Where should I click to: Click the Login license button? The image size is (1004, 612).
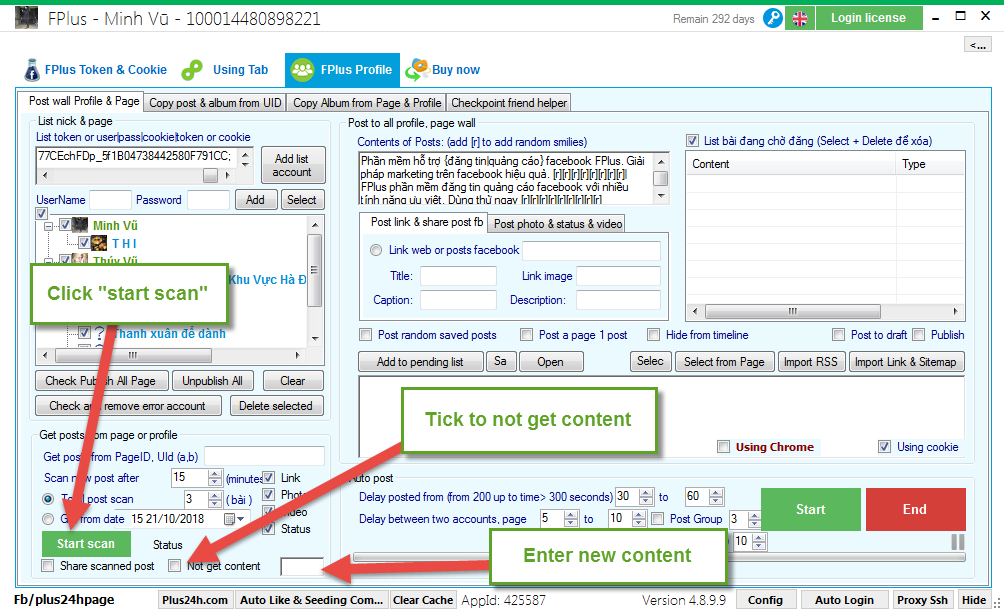click(x=868, y=18)
